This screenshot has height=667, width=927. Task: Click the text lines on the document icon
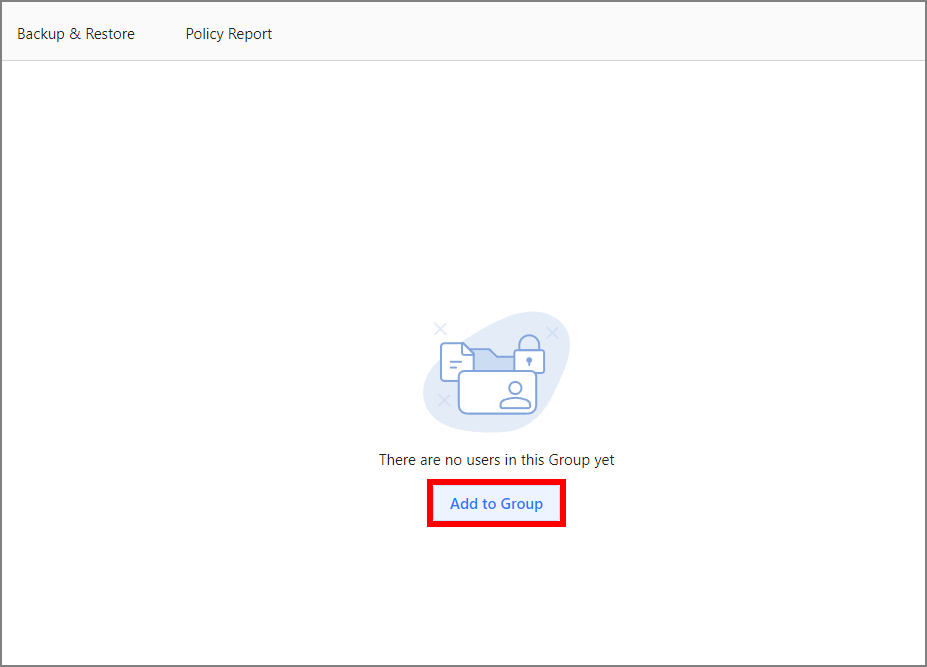coord(455,365)
